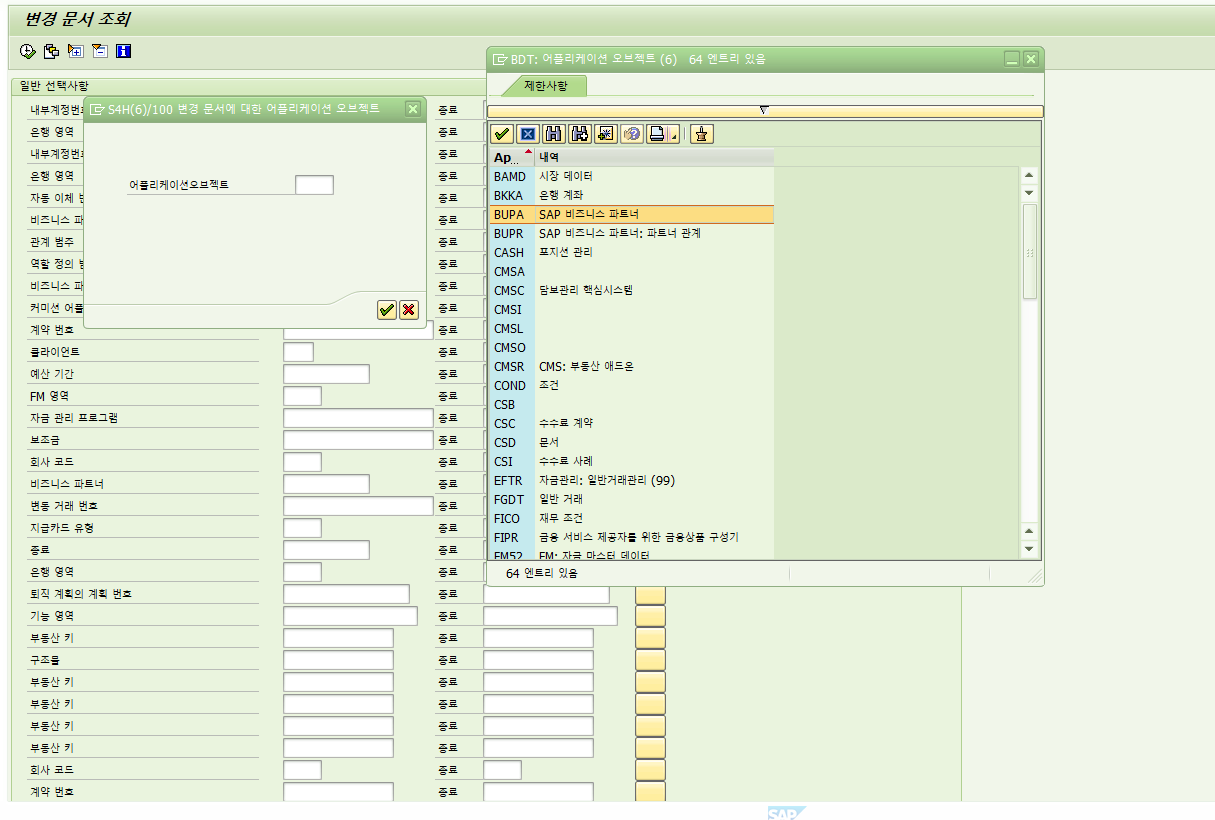
Task: Click the 자금 관리 프로그램 input field
Action: point(358,418)
